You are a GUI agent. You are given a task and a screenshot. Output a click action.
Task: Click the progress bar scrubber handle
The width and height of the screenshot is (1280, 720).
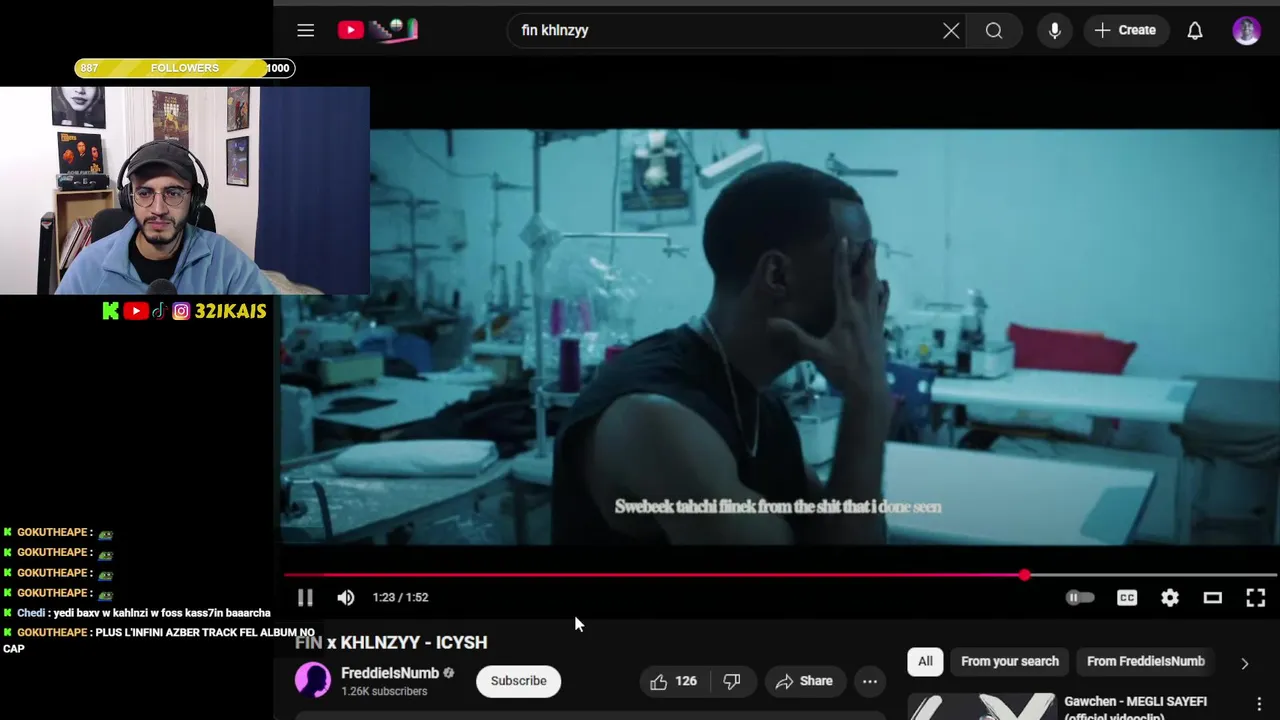pyautogui.click(x=1024, y=575)
